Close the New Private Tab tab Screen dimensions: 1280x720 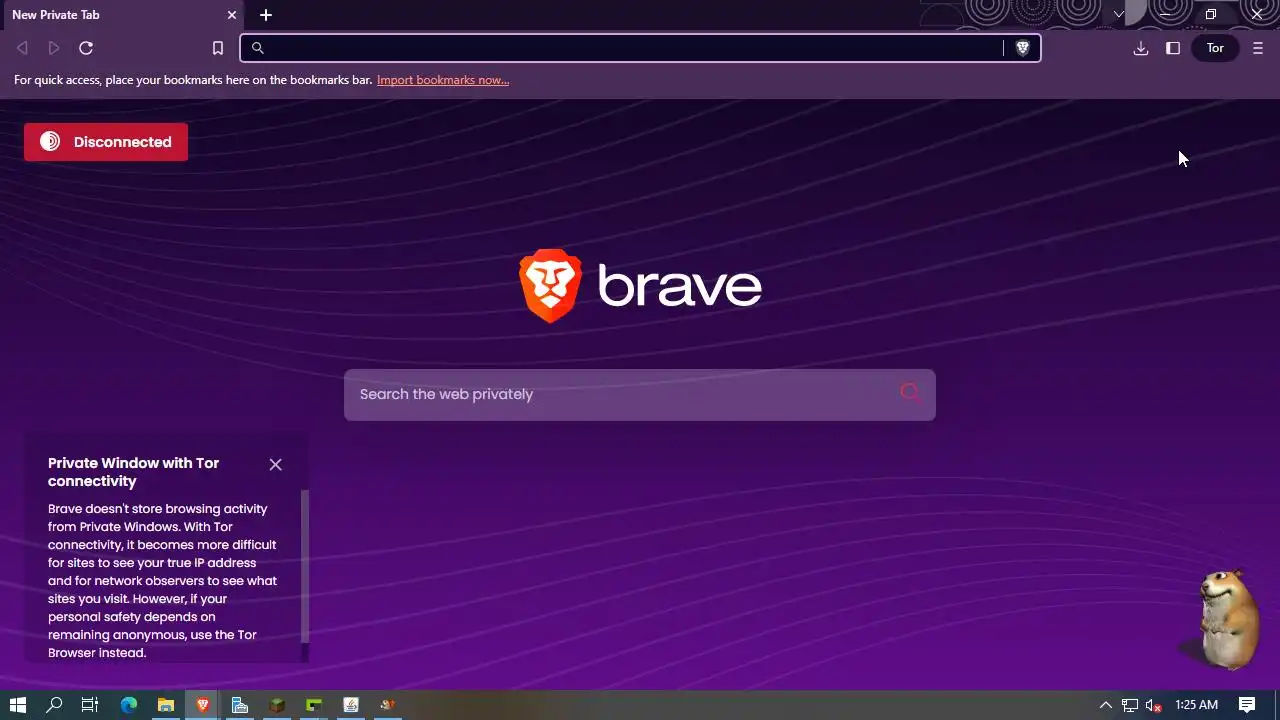(232, 15)
